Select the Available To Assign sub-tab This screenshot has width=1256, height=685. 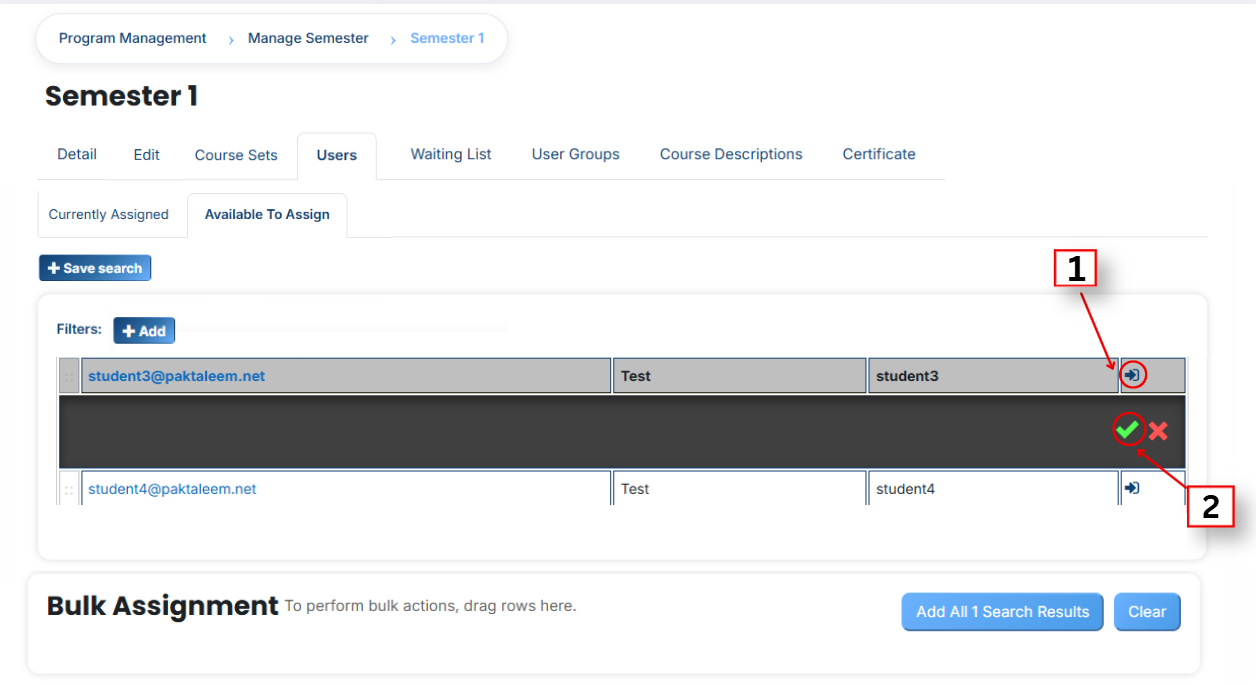coord(267,214)
